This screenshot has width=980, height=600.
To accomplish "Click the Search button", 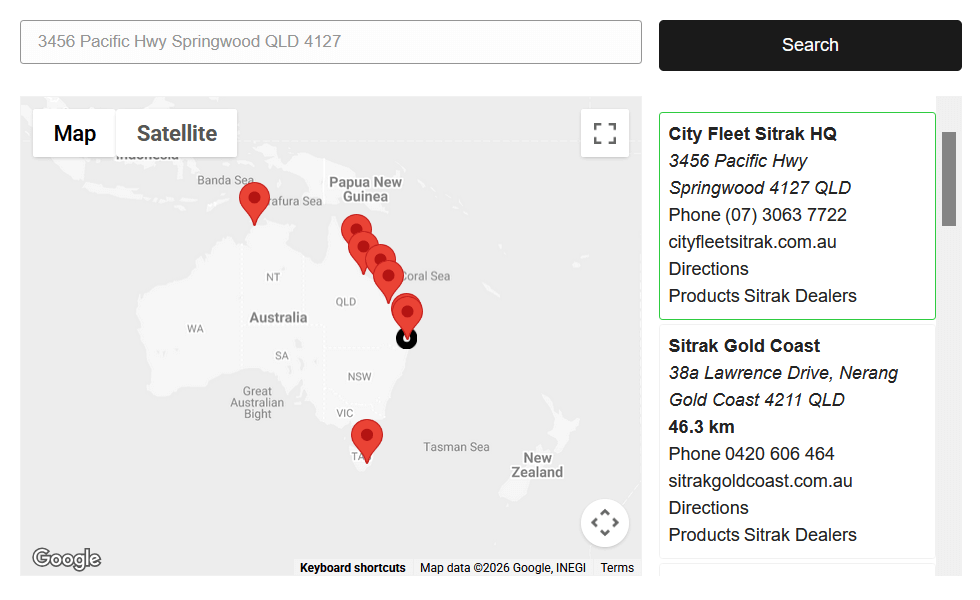I will [810, 45].
